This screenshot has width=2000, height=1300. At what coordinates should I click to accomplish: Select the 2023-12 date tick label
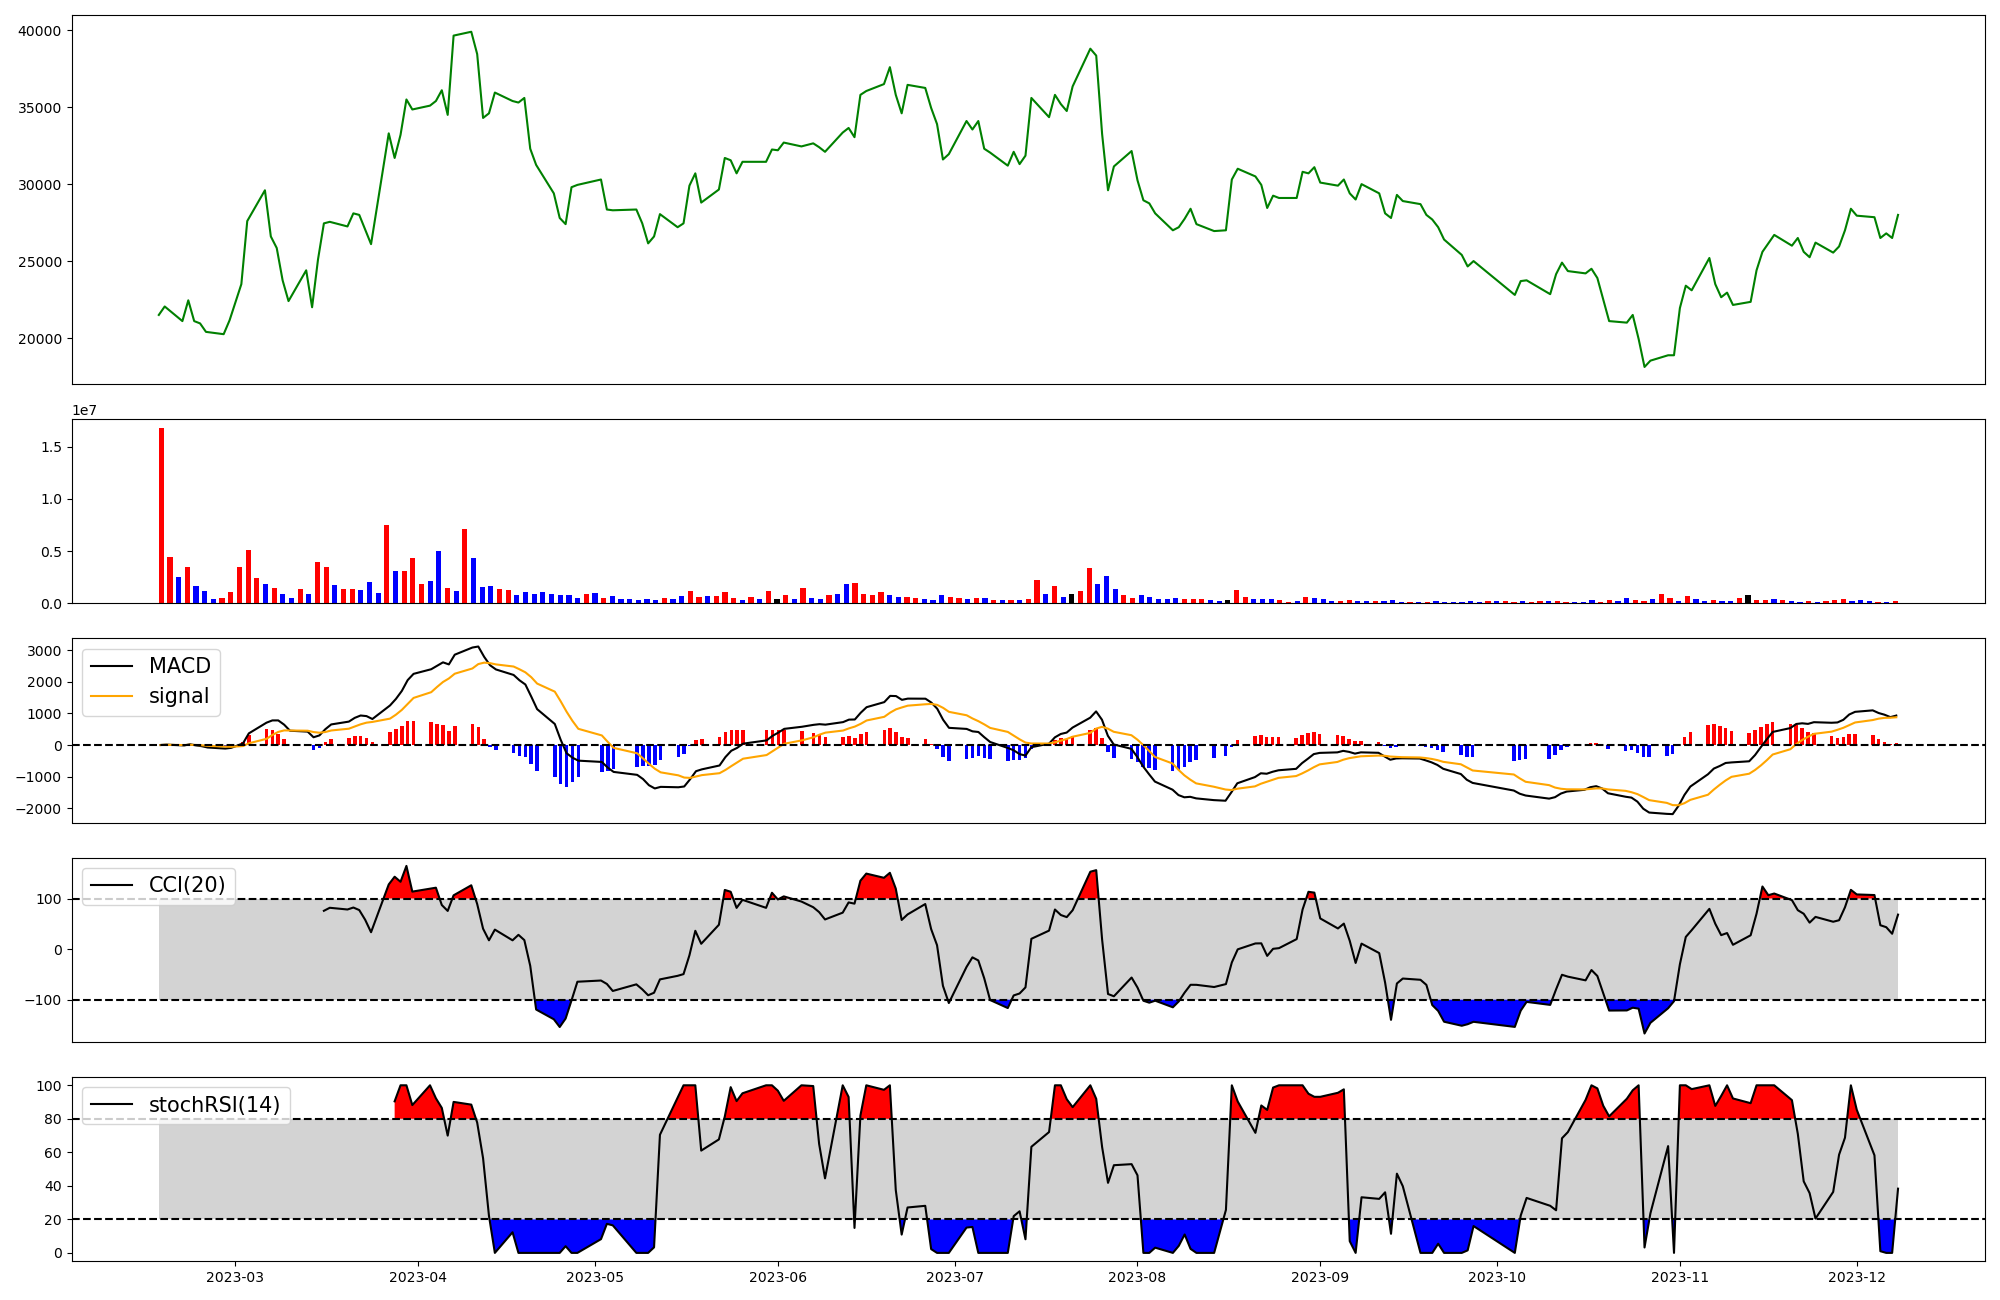click(1857, 1277)
